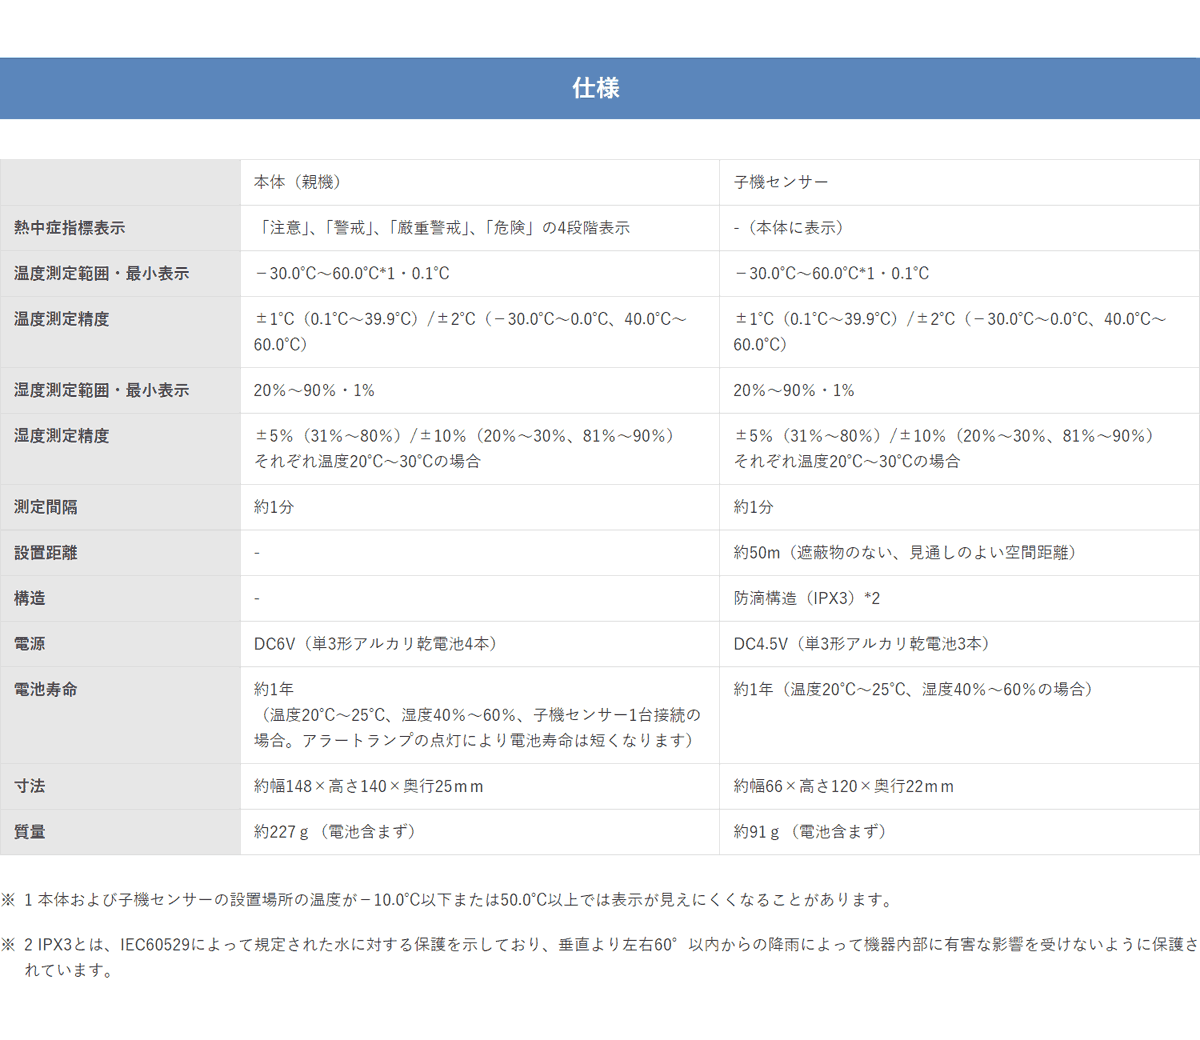Select the 湿度測定精度 row label
Screen dimensions: 1200x1040
click(120, 449)
